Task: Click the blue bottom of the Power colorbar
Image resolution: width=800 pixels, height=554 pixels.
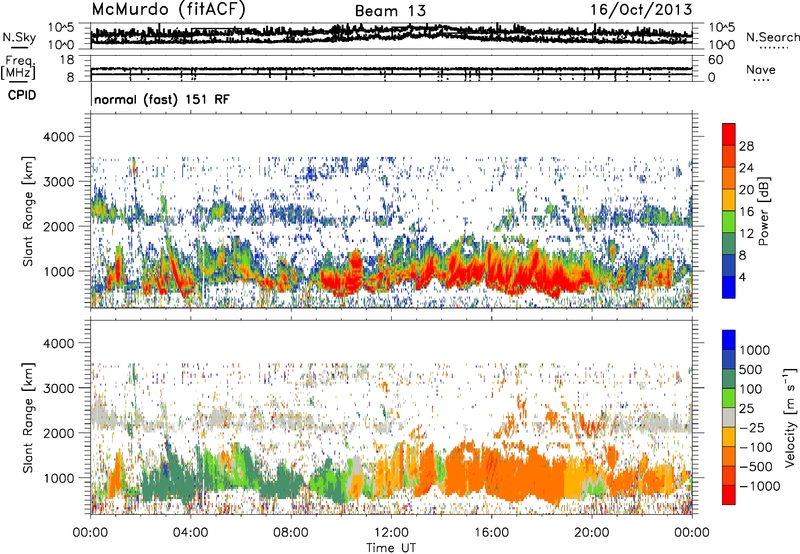Action: [729, 287]
